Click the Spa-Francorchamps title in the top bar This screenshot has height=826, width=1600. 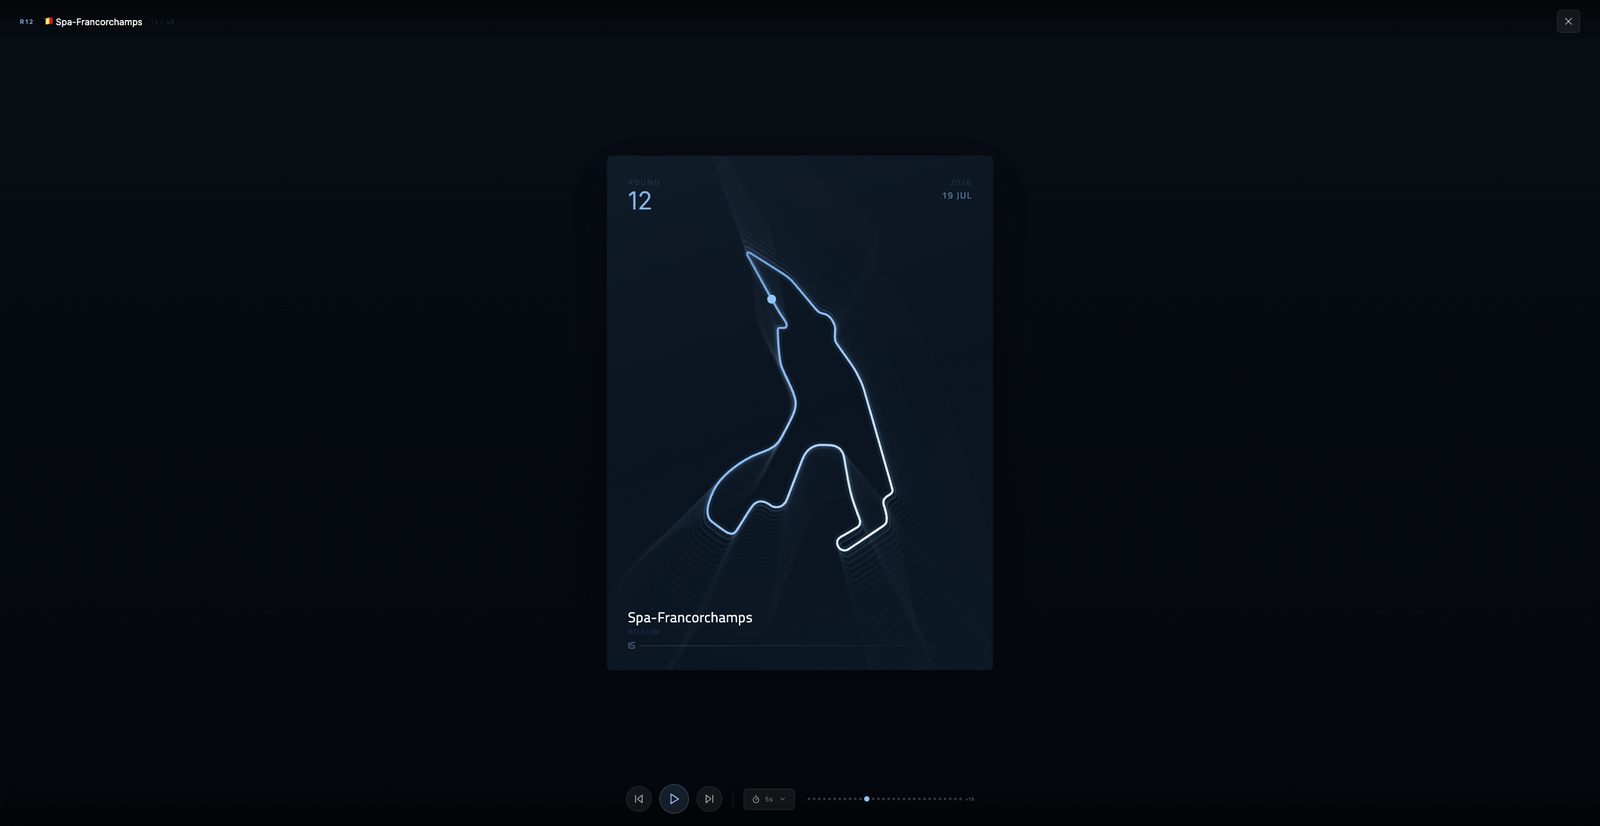[x=99, y=22]
